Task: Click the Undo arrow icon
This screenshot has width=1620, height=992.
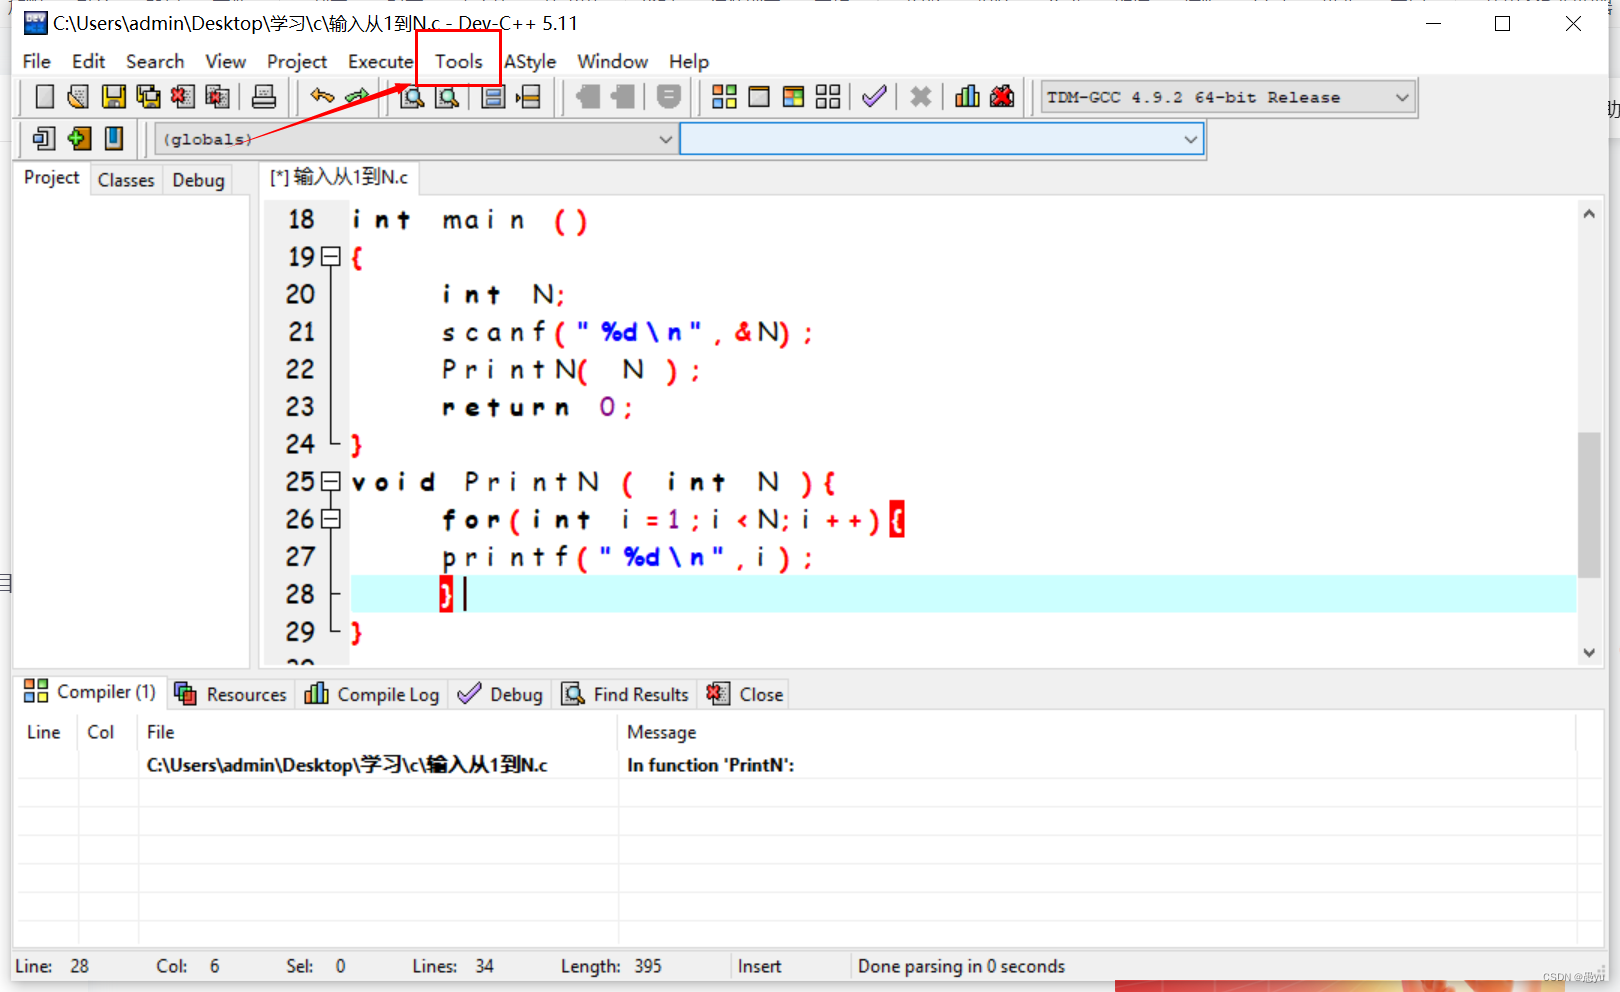Action: tap(321, 96)
